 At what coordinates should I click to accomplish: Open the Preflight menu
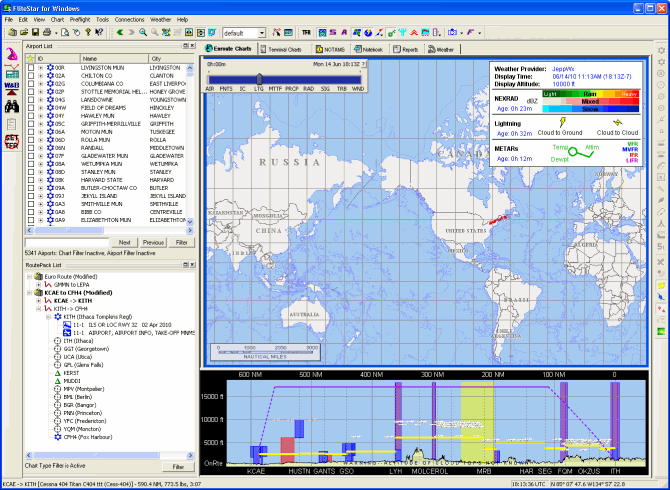(x=80, y=20)
